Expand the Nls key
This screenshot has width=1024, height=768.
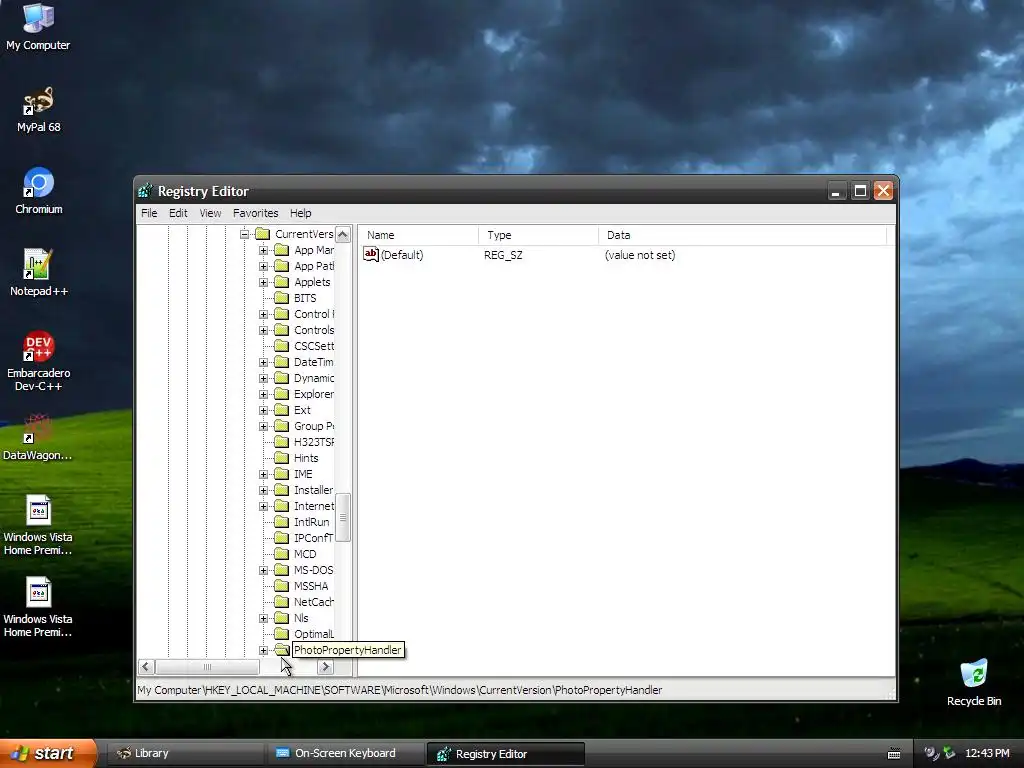(x=263, y=618)
